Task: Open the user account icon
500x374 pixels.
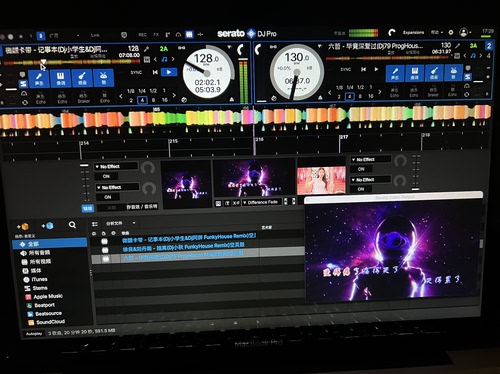Action: point(463,32)
